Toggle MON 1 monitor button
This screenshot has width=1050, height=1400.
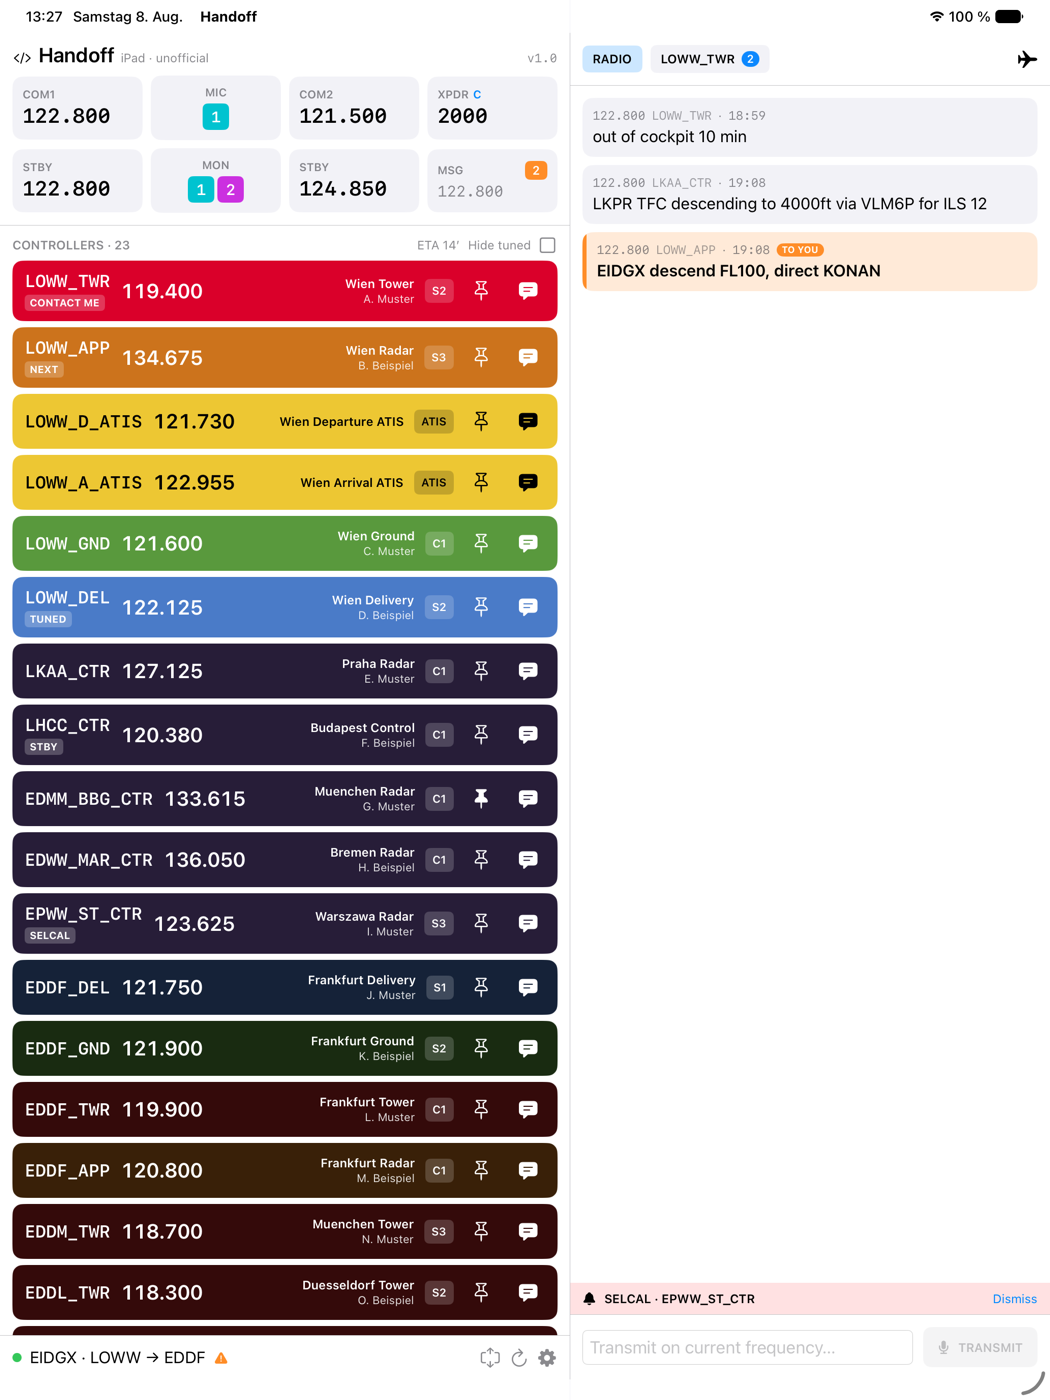[201, 189]
